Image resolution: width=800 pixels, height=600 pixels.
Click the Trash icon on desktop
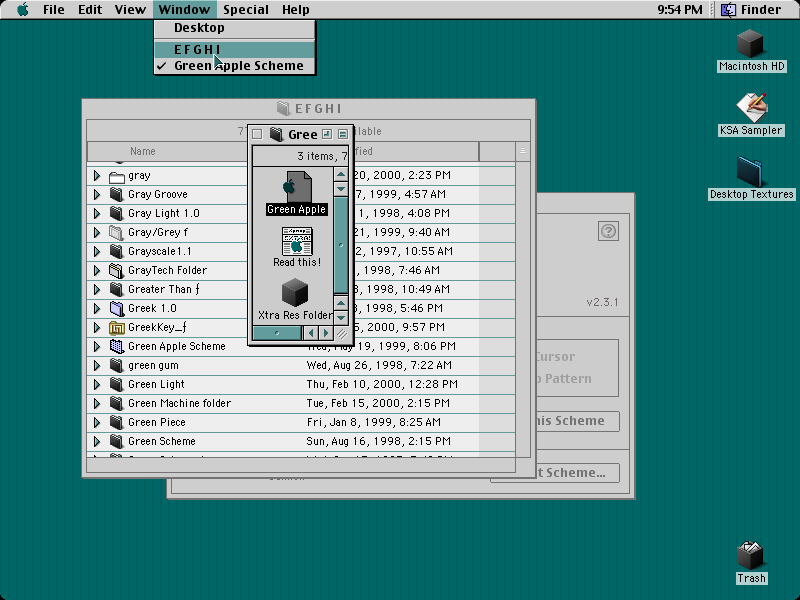pos(751,556)
